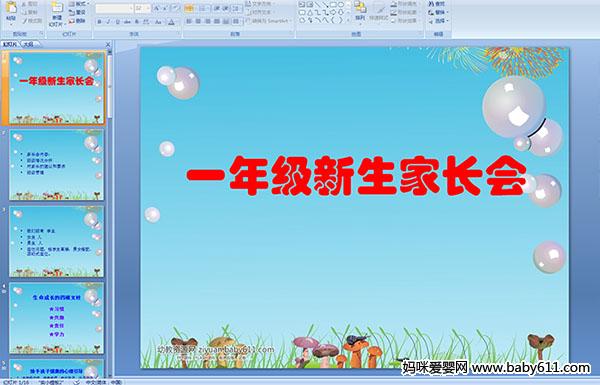Click the Quick Styles icon
Screen dimensions: 600x385
pos(378,8)
